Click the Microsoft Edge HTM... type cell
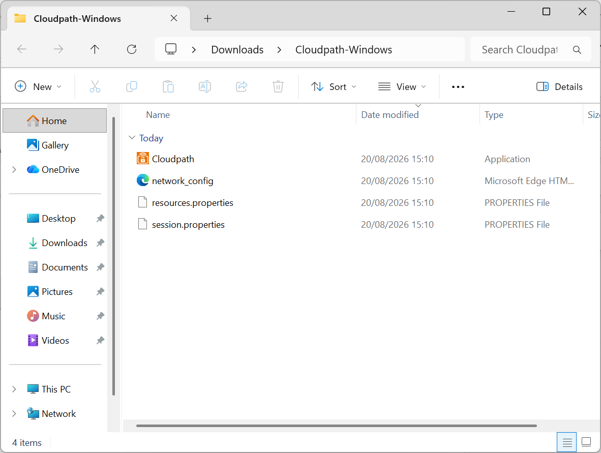Screen dimensions: 601x453 click(x=529, y=181)
